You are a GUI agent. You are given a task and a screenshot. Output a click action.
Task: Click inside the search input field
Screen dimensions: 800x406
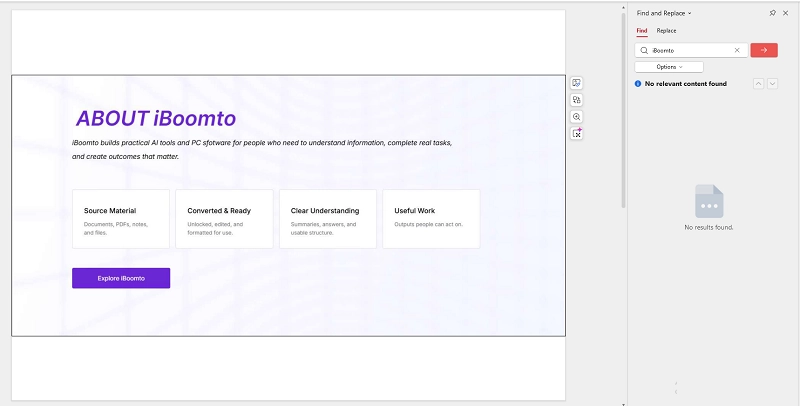point(691,50)
